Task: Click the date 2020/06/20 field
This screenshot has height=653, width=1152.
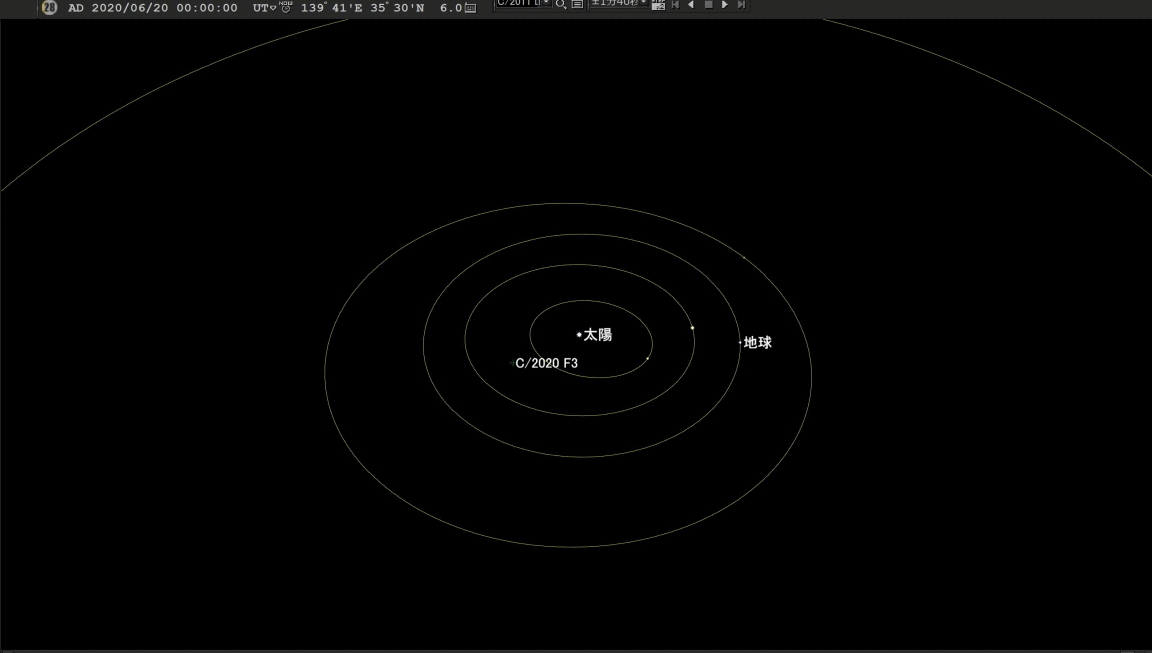Action: pyautogui.click(x=130, y=8)
